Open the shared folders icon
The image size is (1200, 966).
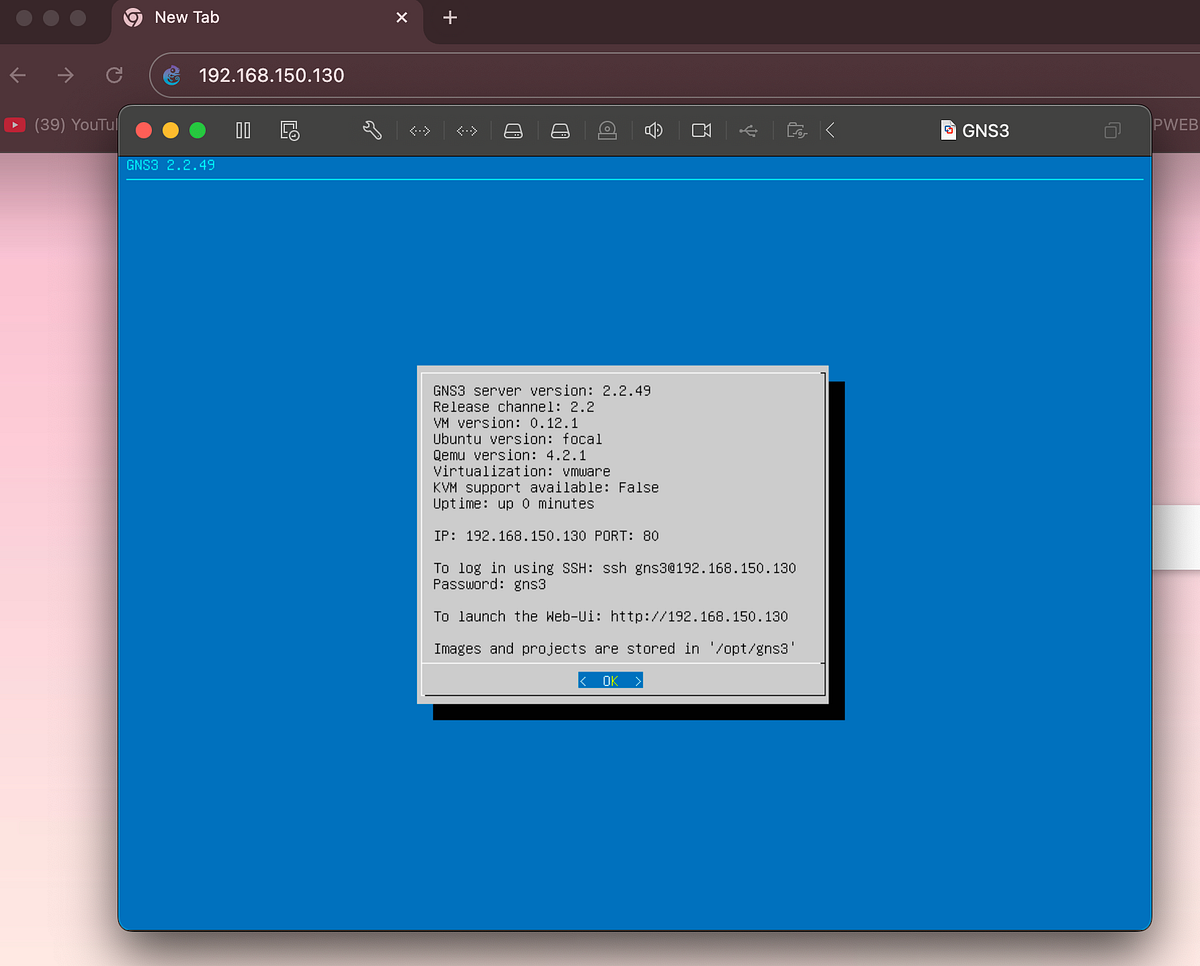tap(796, 130)
